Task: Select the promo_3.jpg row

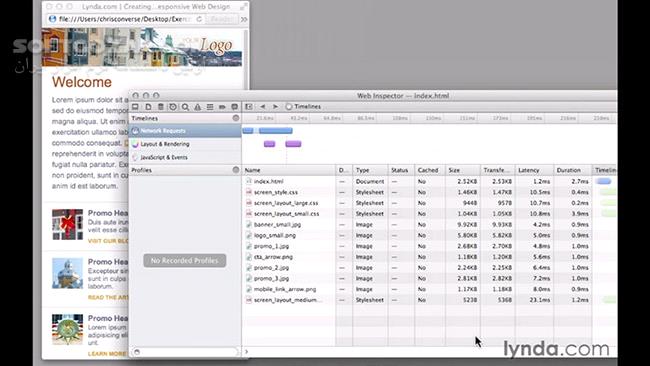Action: click(429, 278)
